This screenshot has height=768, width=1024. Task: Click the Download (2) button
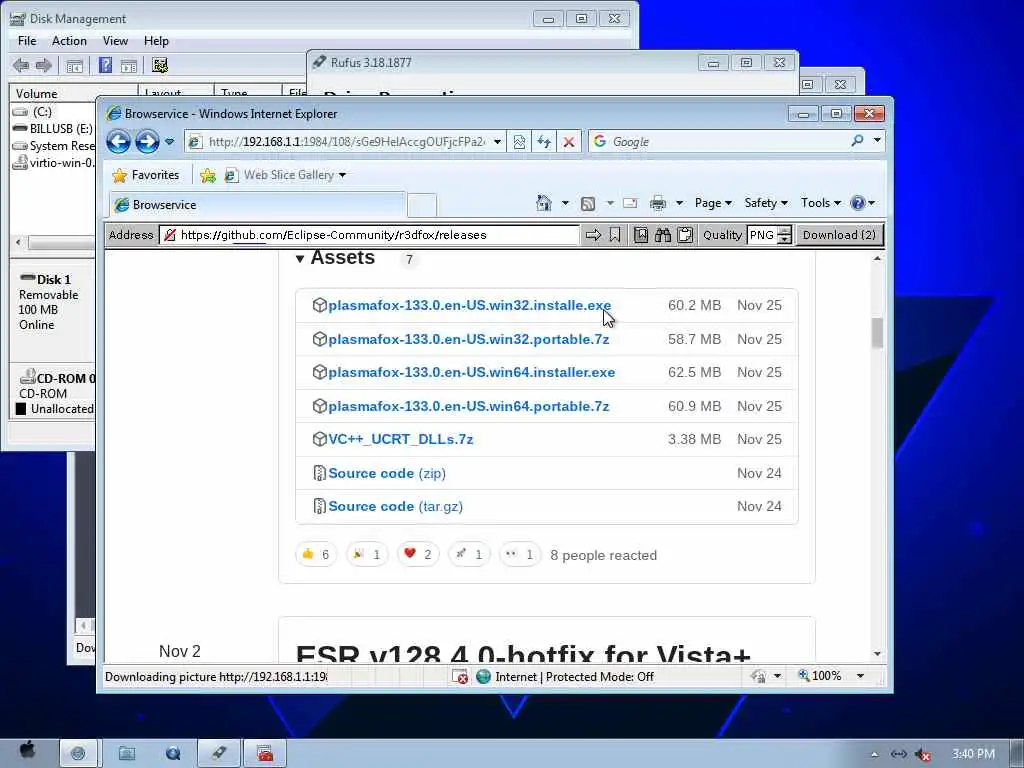point(839,235)
